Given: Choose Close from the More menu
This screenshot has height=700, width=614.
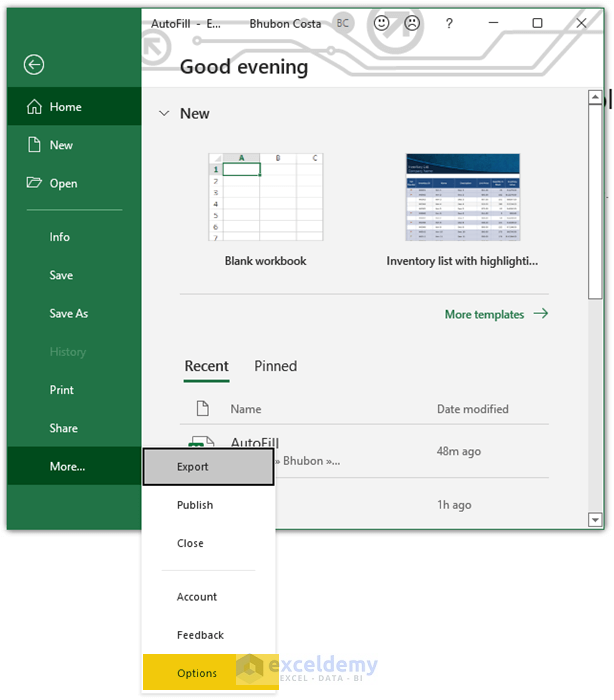Looking at the screenshot, I should tap(209, 543).
